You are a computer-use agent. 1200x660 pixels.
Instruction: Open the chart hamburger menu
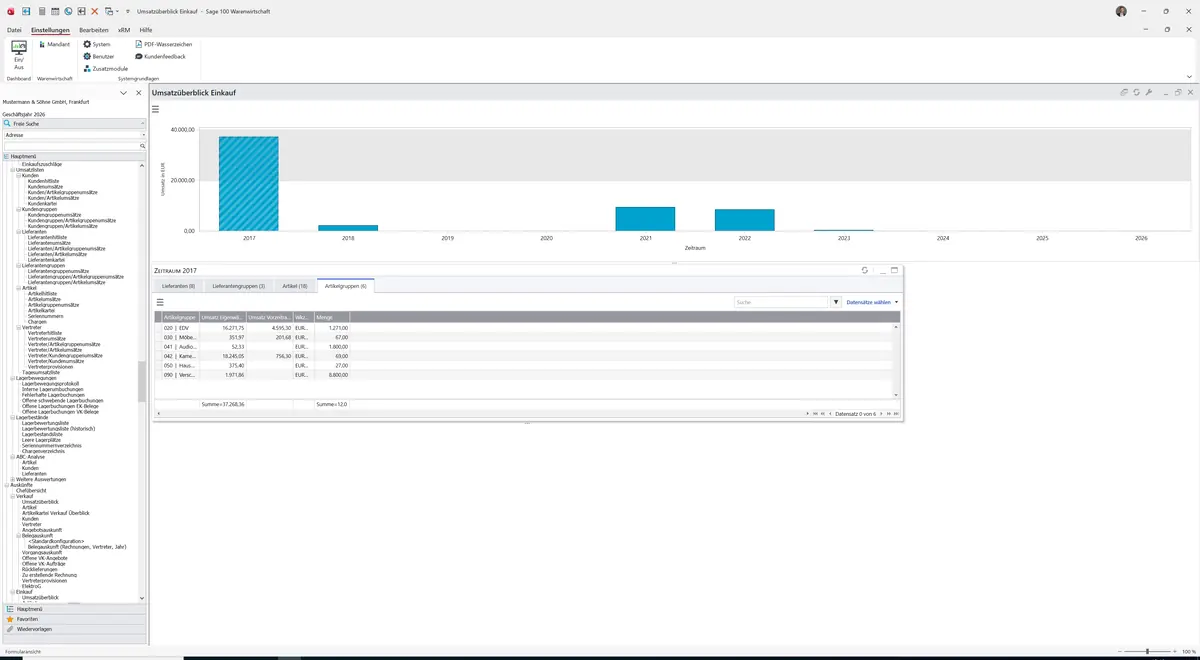click(x=156, y=108)
